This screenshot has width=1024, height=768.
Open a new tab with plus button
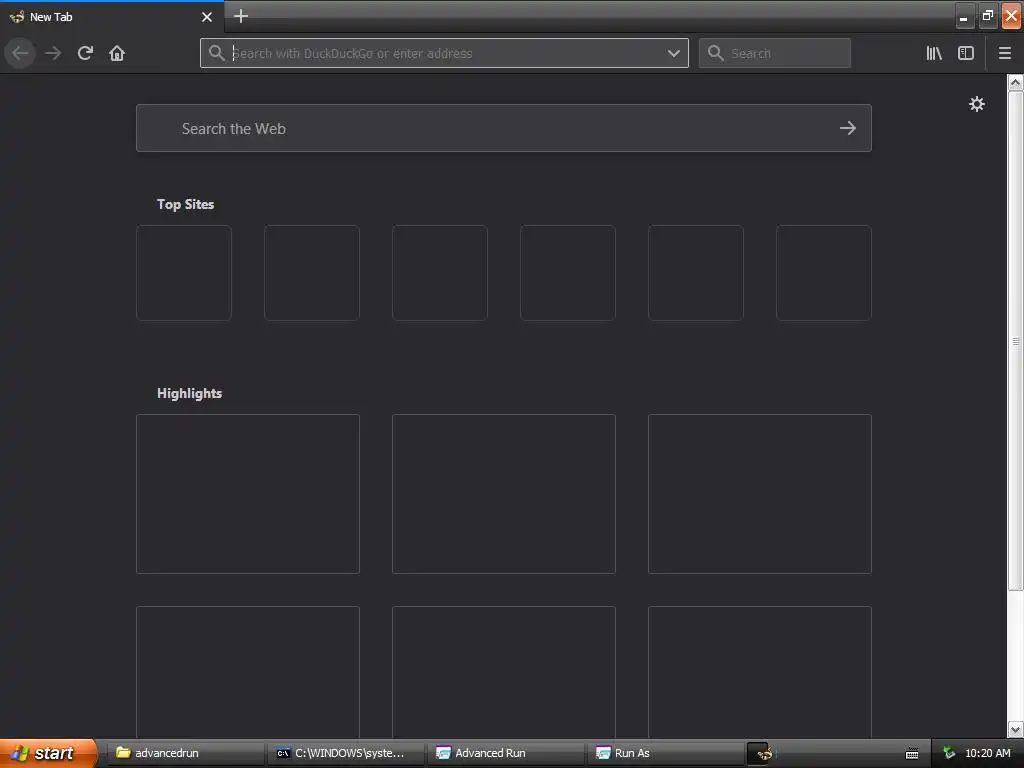[241, 16]
